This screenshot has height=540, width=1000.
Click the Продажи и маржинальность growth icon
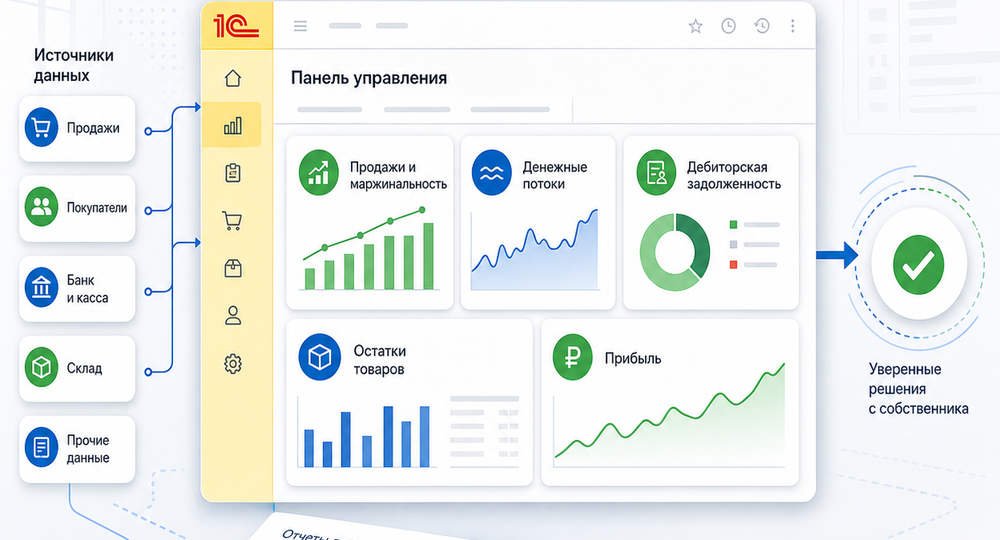(318, 173)
